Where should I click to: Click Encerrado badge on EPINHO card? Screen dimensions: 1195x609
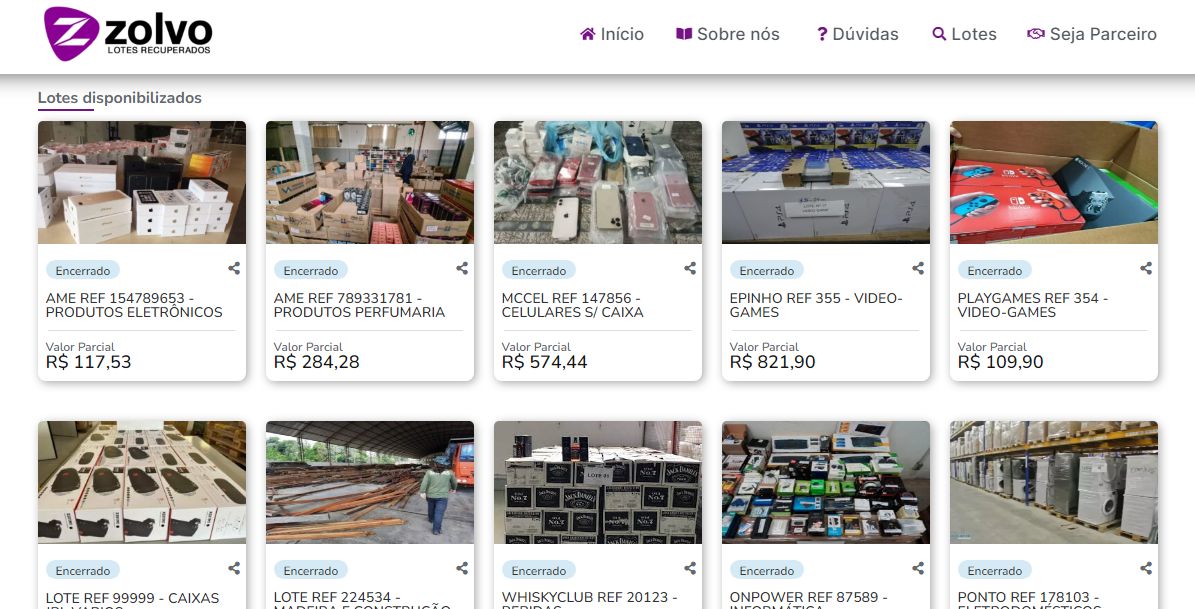coord(766,271)
